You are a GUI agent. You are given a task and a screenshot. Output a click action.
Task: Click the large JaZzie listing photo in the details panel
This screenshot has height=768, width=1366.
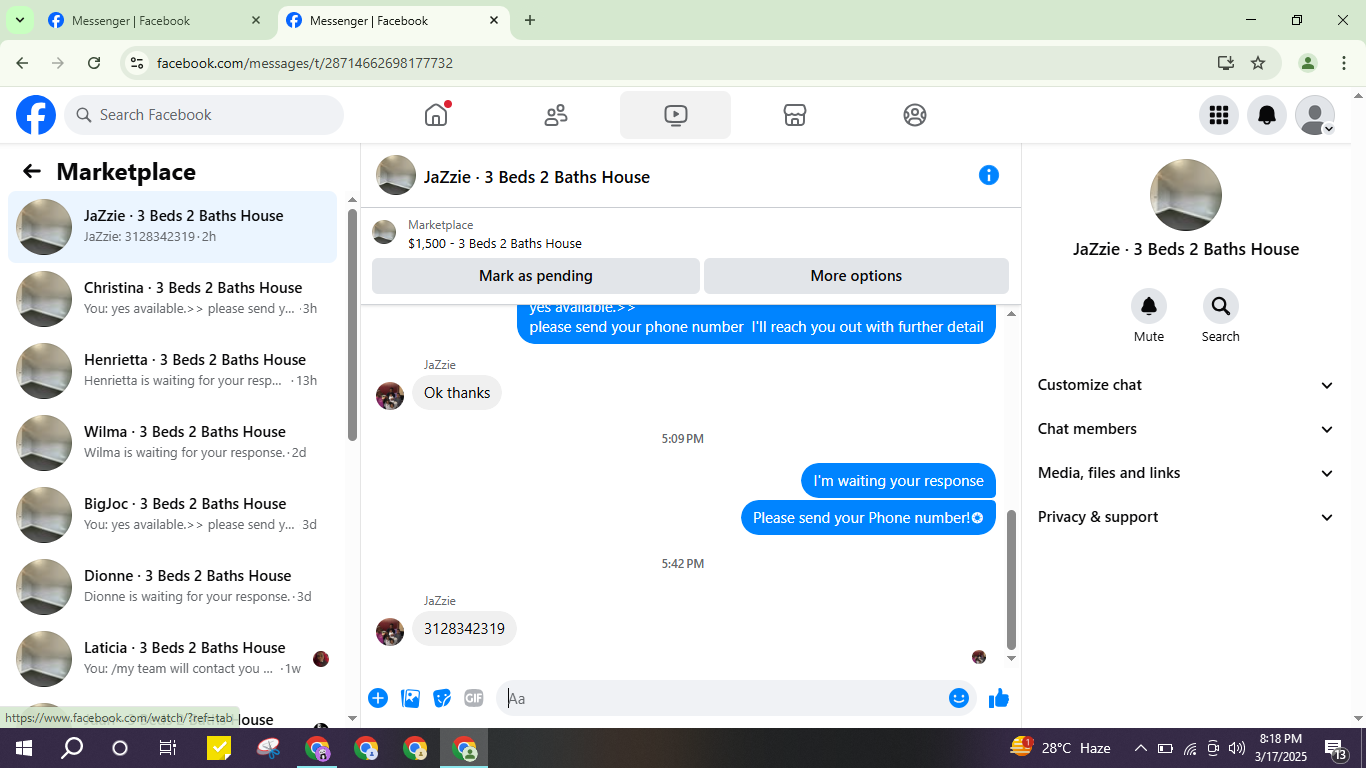point(1186,195)
